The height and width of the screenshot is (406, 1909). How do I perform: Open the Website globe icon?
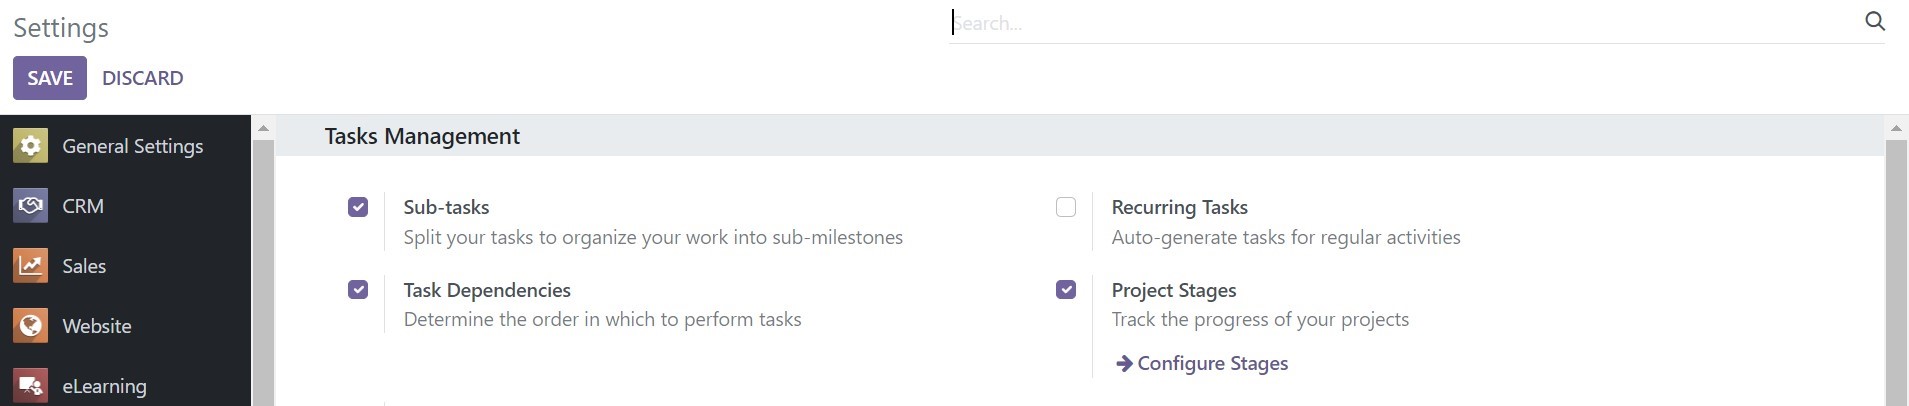pos(30,326)
